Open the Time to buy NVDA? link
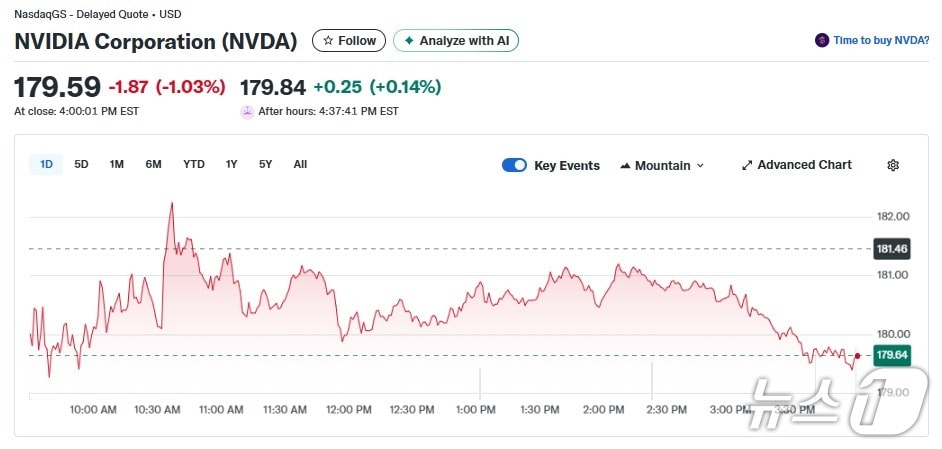 click(881, 41)
